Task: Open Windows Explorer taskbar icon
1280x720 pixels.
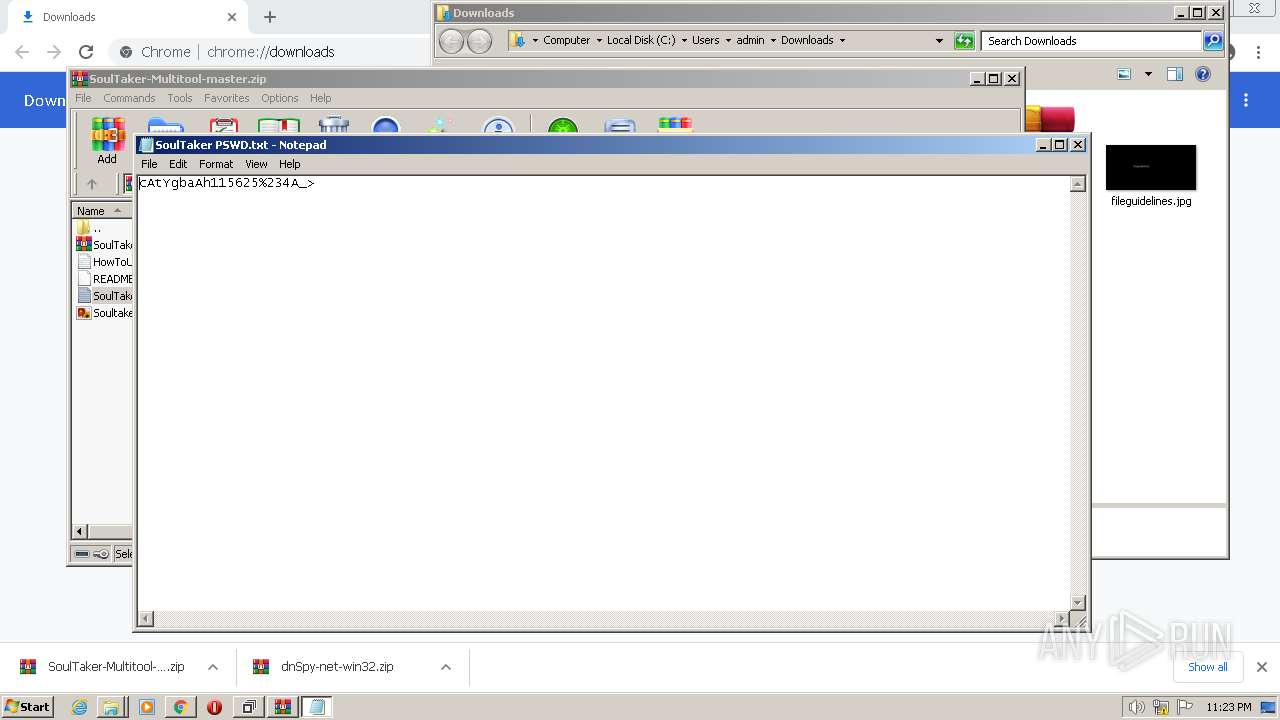Action: [110, 707]
